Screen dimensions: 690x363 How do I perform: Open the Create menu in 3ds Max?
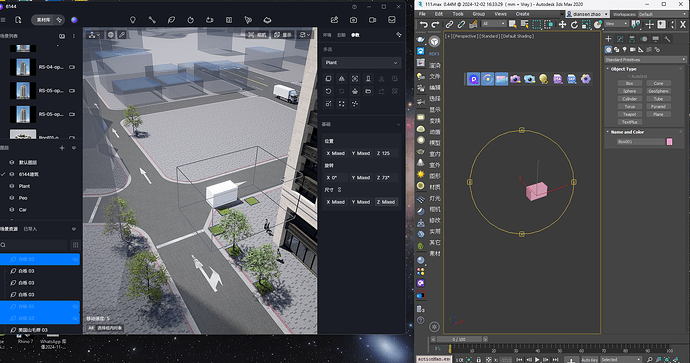tap(522, 14)
